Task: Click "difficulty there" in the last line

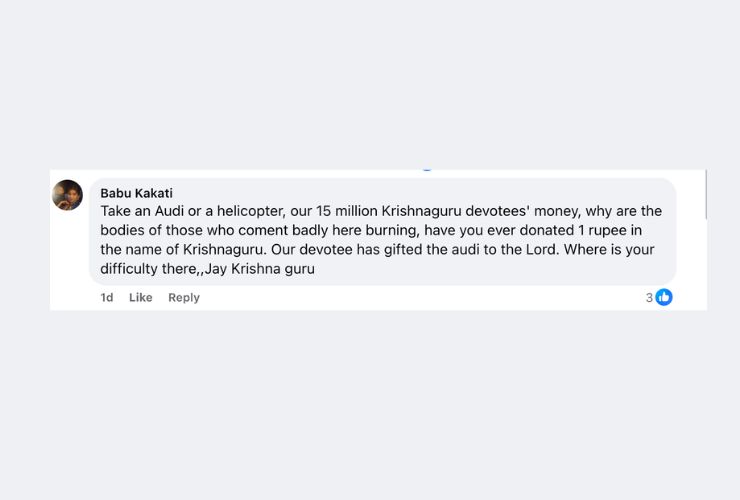Action: pos(148,269)
